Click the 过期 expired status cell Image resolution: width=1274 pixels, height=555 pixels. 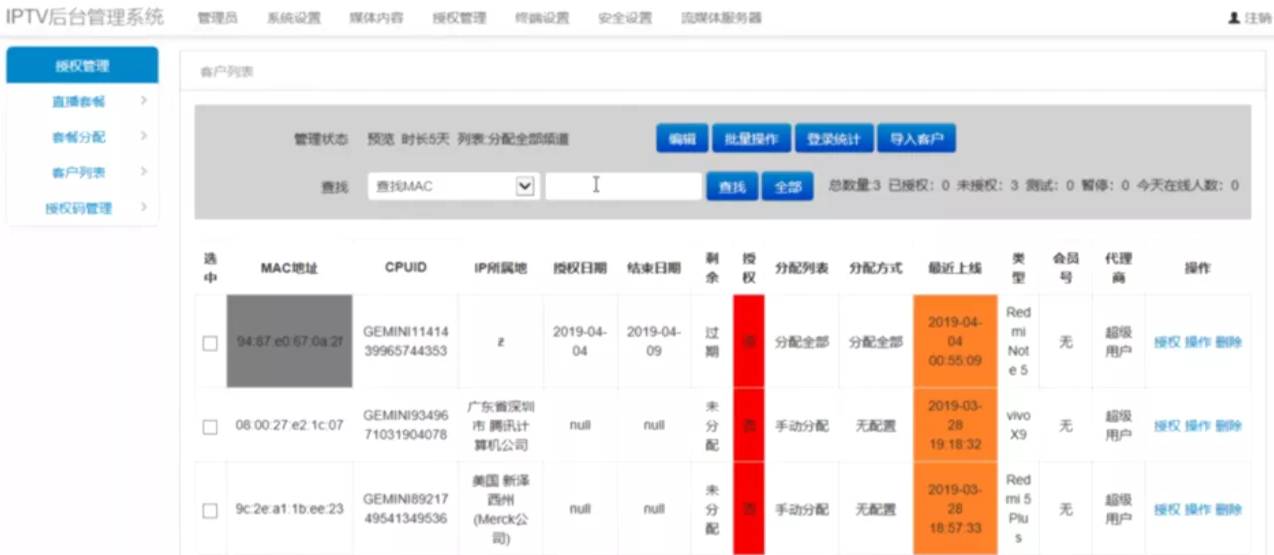(712, 341)
